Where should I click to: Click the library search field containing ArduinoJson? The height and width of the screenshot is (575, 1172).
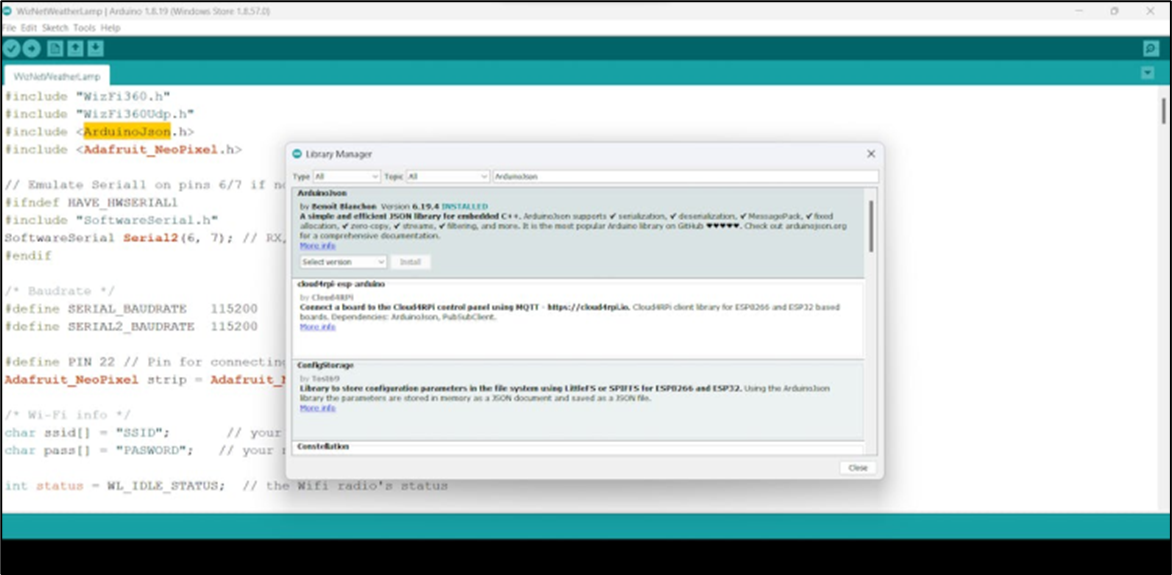(685, 176)
